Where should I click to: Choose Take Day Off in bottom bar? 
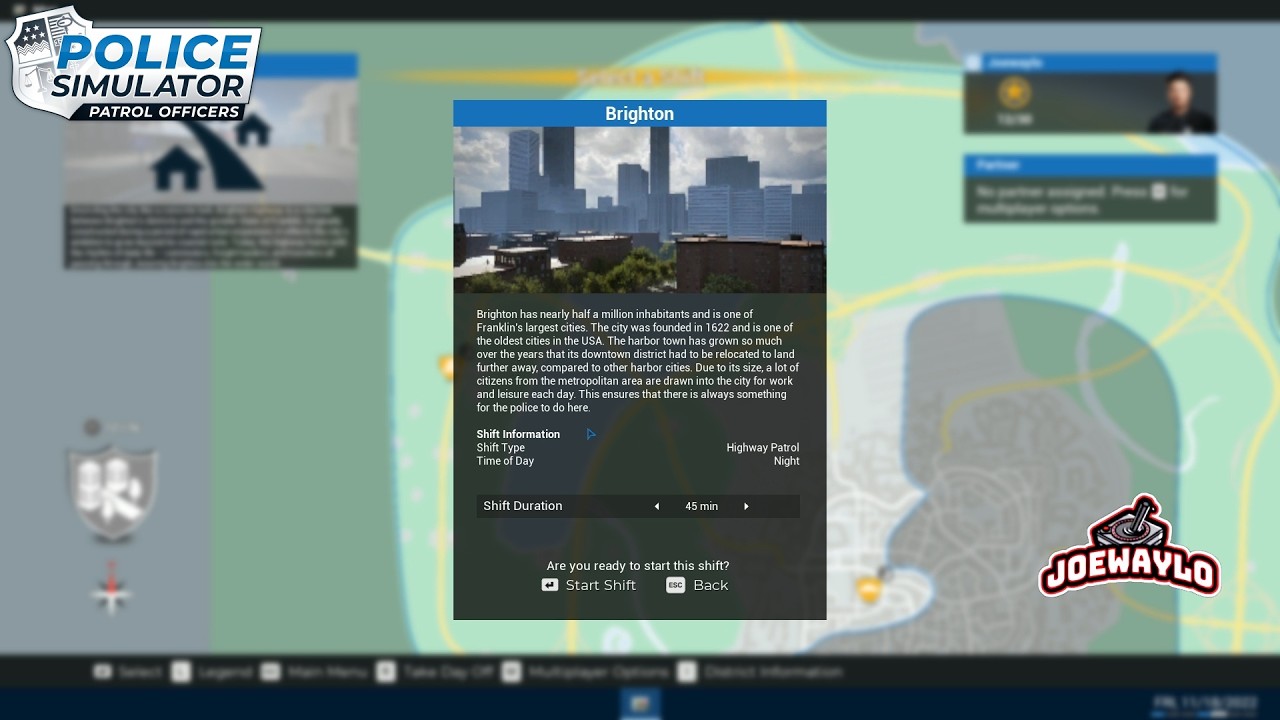(435, 672)
